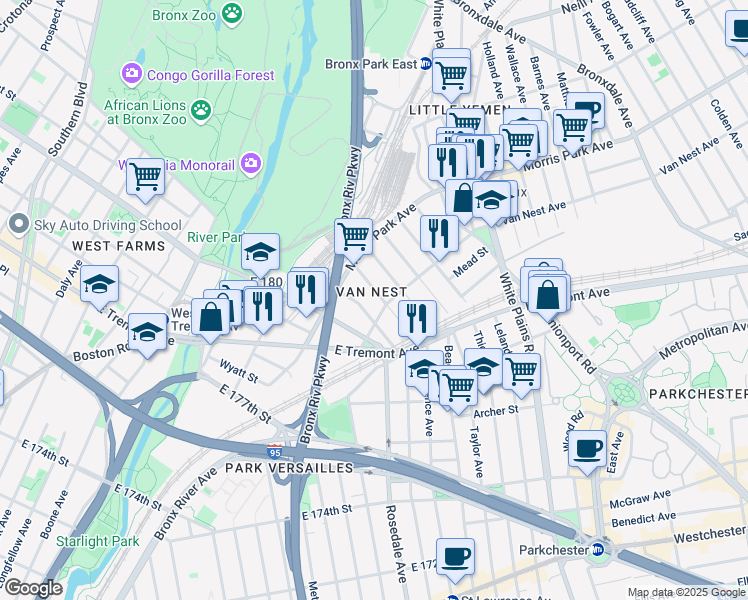Open the Parkchester MTA station icon
This screenshot has width=748, height=600.
597,550
